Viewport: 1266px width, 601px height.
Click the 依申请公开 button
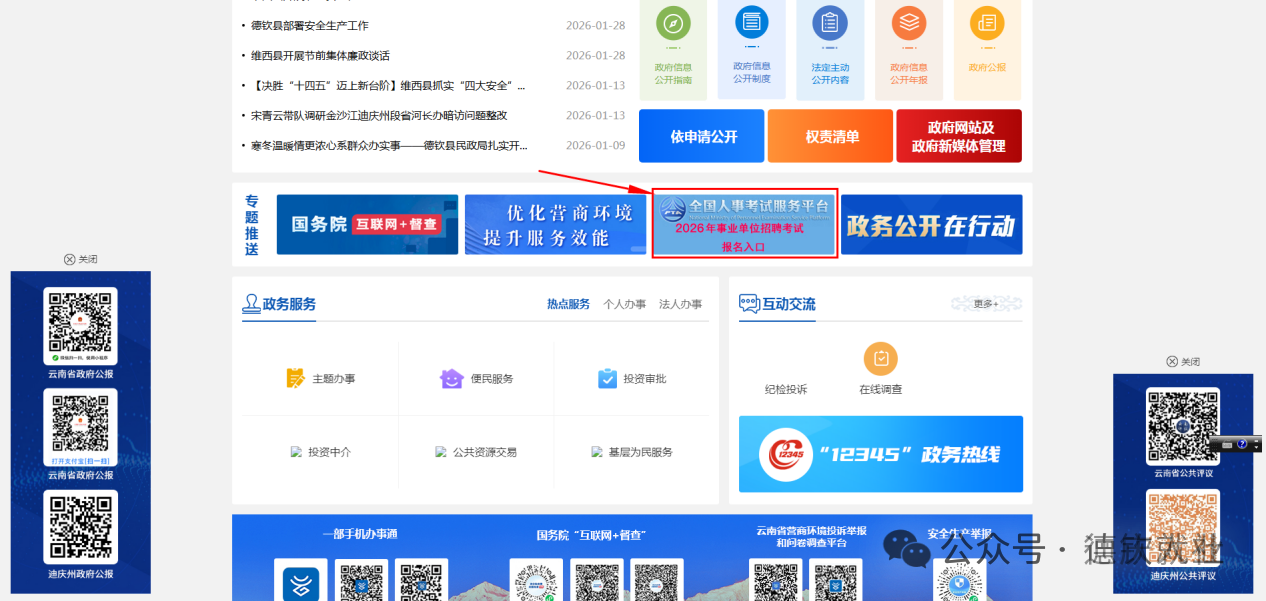[x=701, y=135]
